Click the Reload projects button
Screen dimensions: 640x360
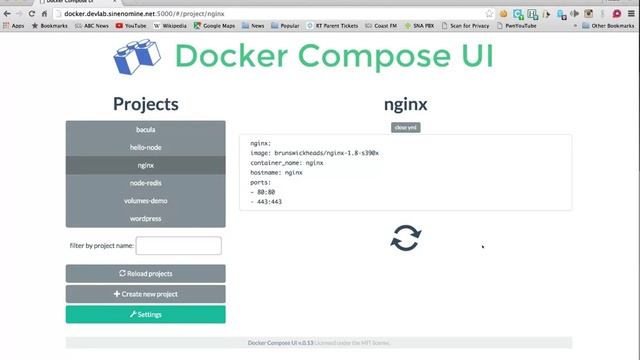(x=145, y=273)
